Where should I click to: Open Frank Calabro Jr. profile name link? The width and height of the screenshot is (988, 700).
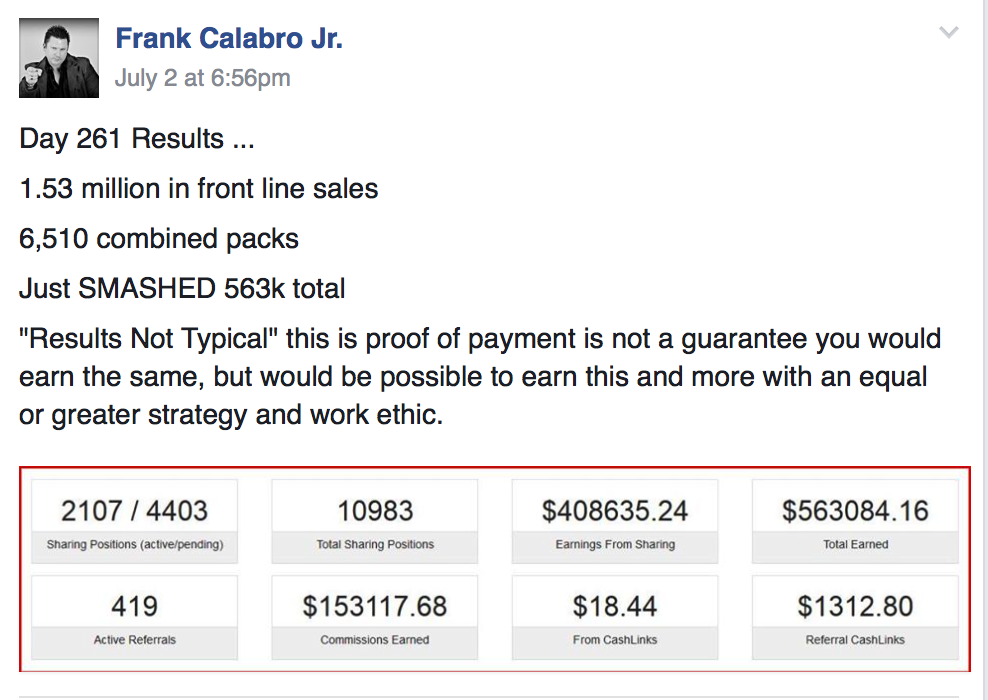229,39
